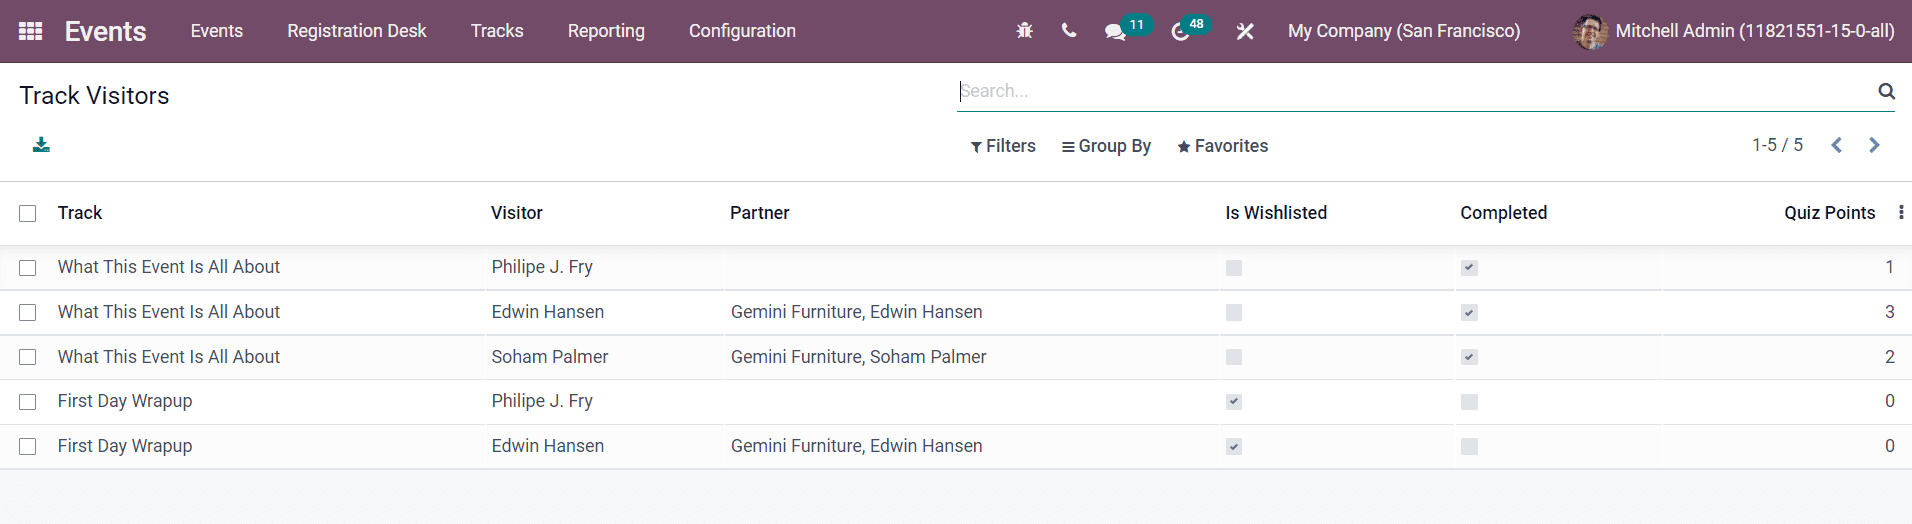Image resolution: width=1912 pixels, height=524 pixels.
Task: Click the export download icon
Action: pyautogui.click(x=41, y=145)
